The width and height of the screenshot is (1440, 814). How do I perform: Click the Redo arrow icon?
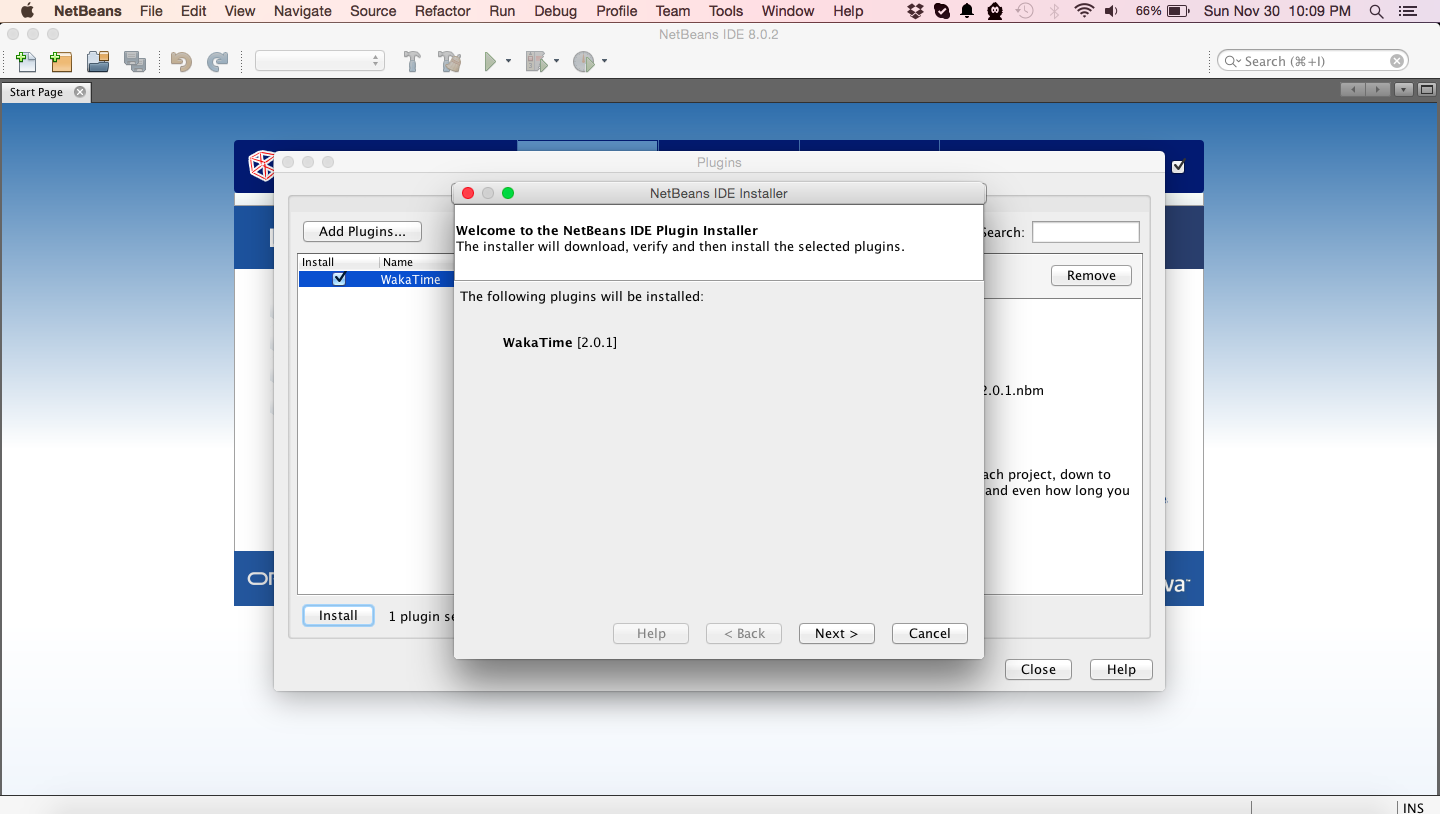pos(217,62)
